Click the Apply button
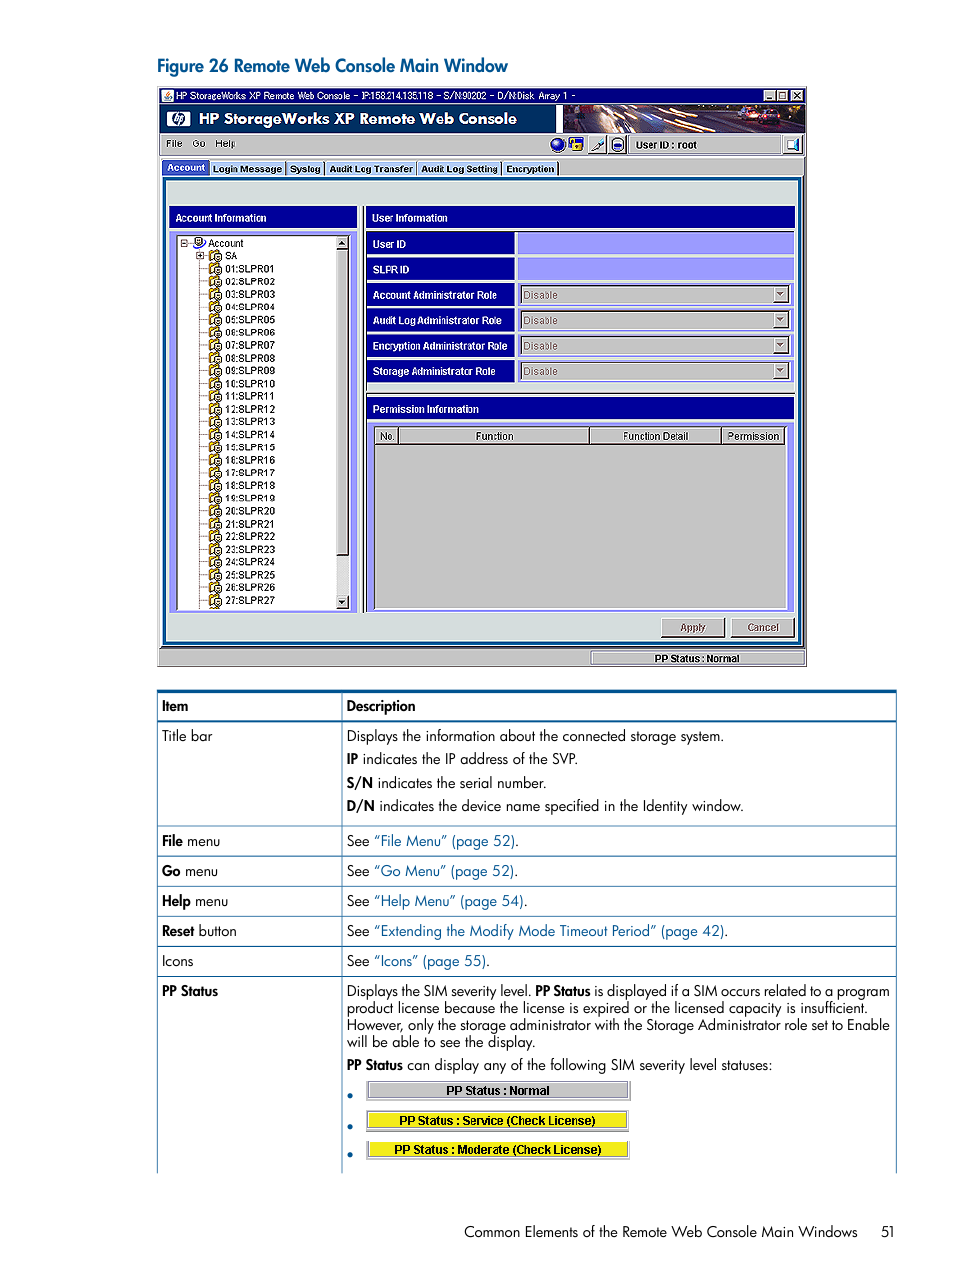Image resolution: width=954 pixels, height=1271 pixels. tap(693, 628)
